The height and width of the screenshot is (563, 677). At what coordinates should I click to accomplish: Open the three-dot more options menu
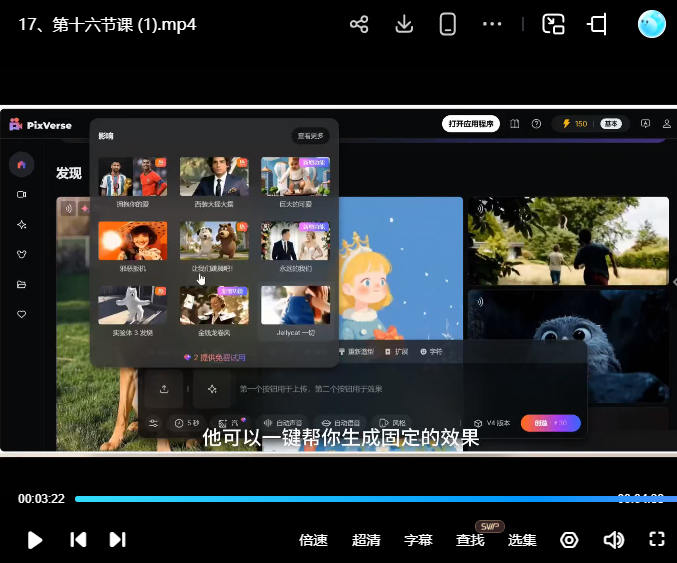pos(492,25)
